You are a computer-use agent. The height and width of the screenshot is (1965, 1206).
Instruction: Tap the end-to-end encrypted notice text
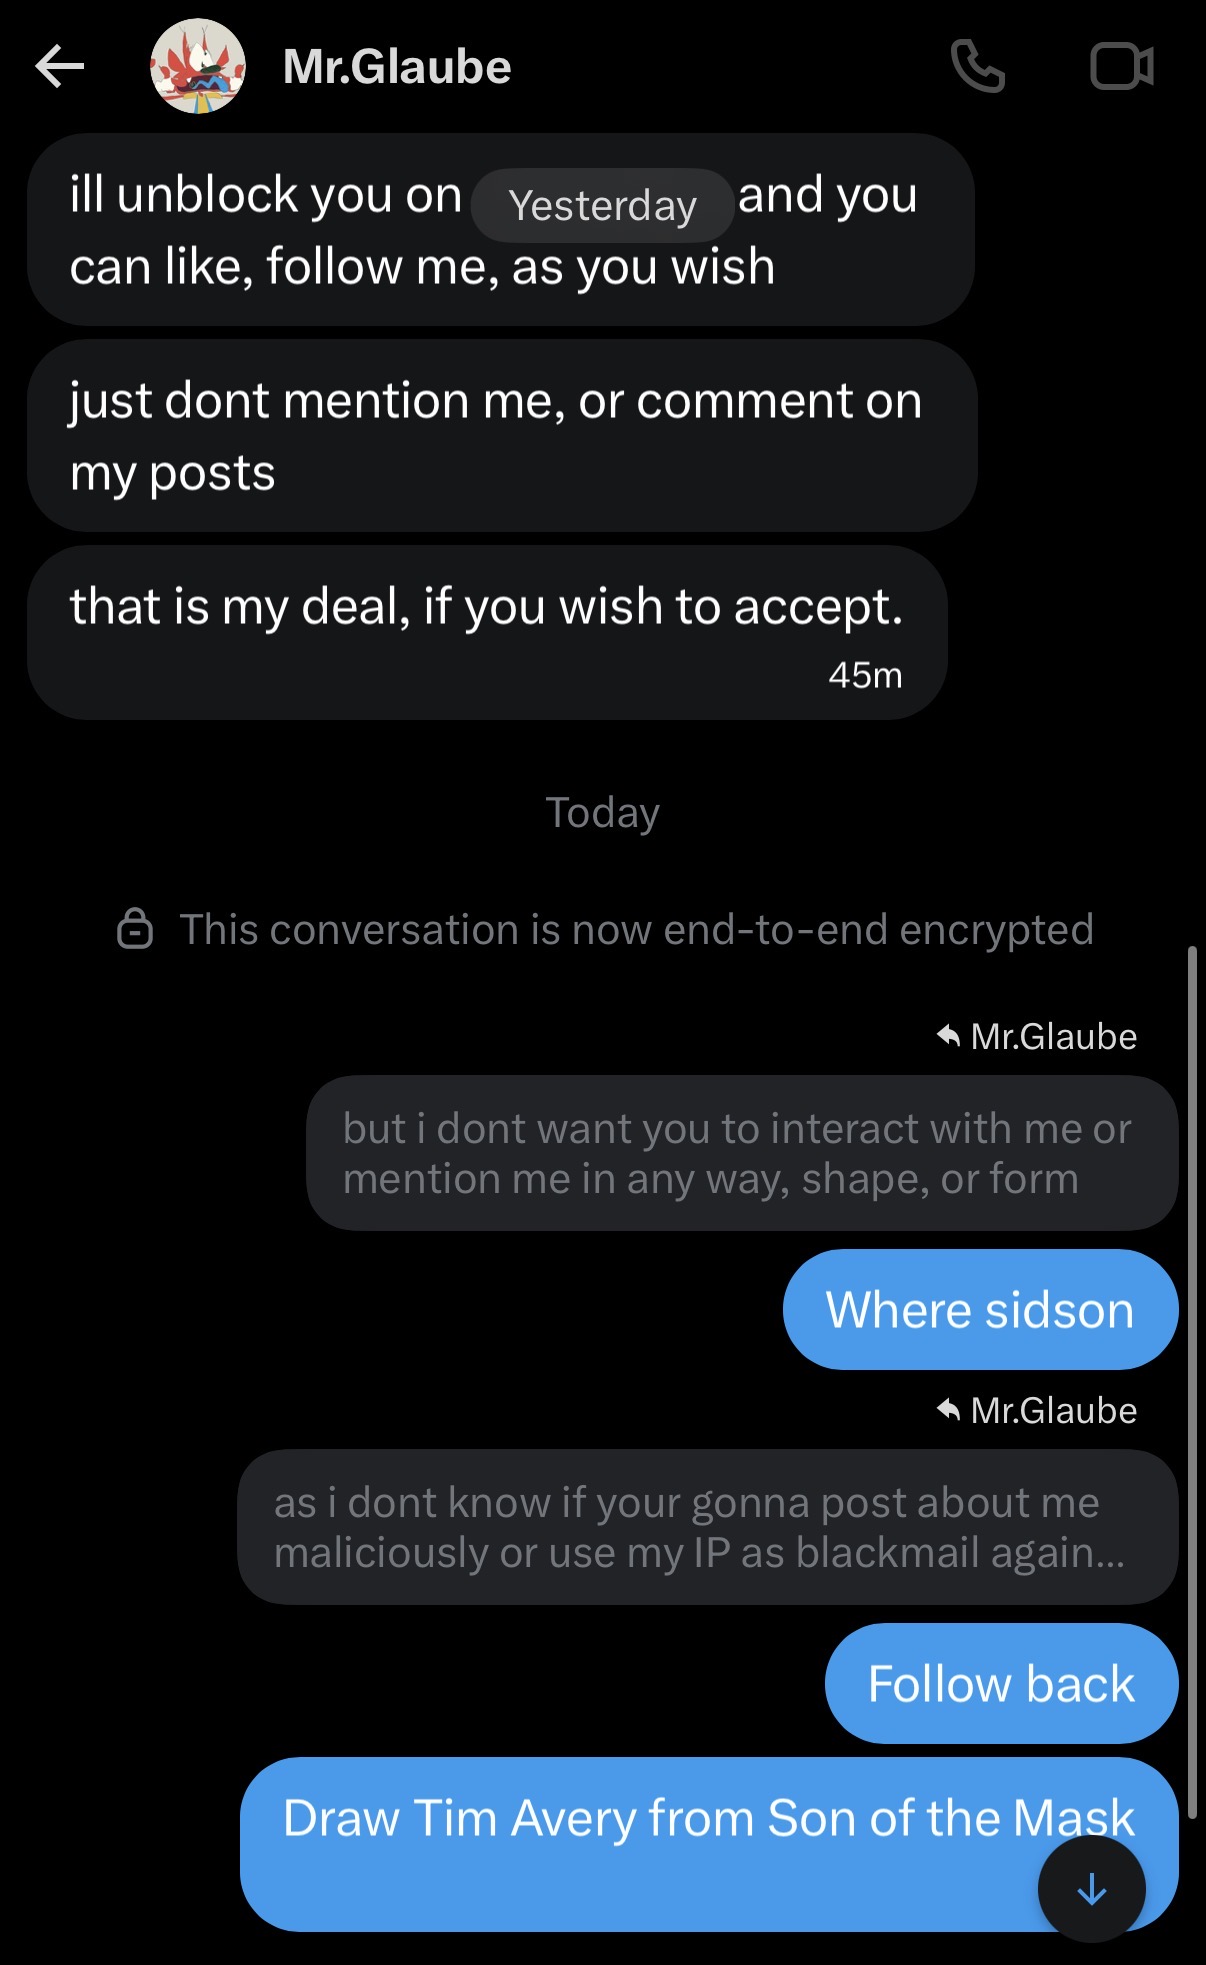coord(636,929)
